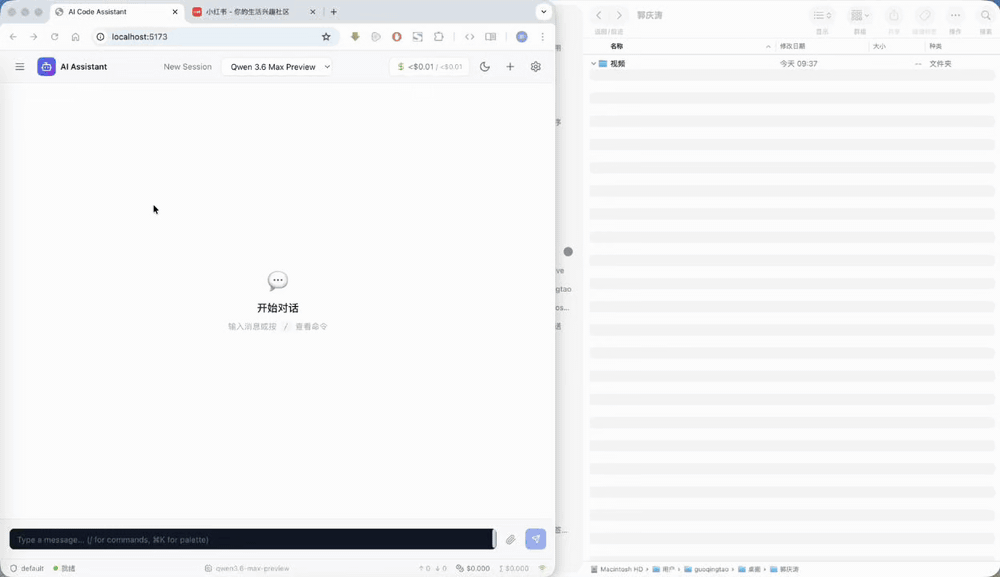This screenshot has height=577, width=1000.
Task: Open AI Assistant settings gear
Action: point(536,66)
